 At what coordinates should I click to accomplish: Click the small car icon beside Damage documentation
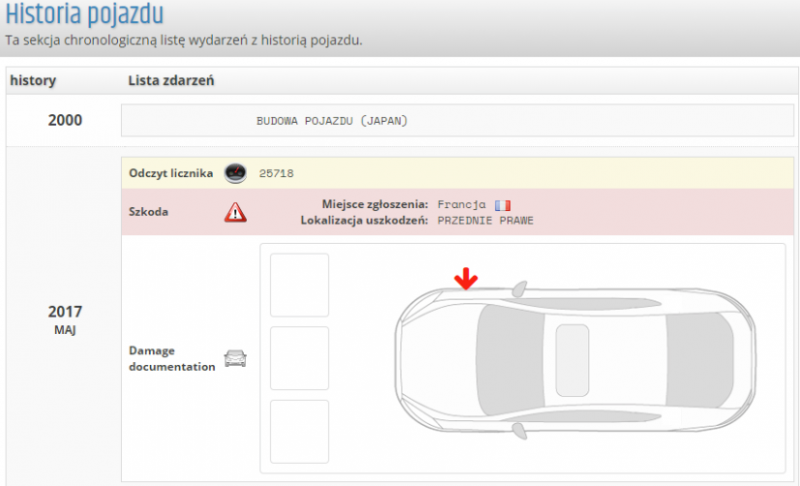point(235,358)
